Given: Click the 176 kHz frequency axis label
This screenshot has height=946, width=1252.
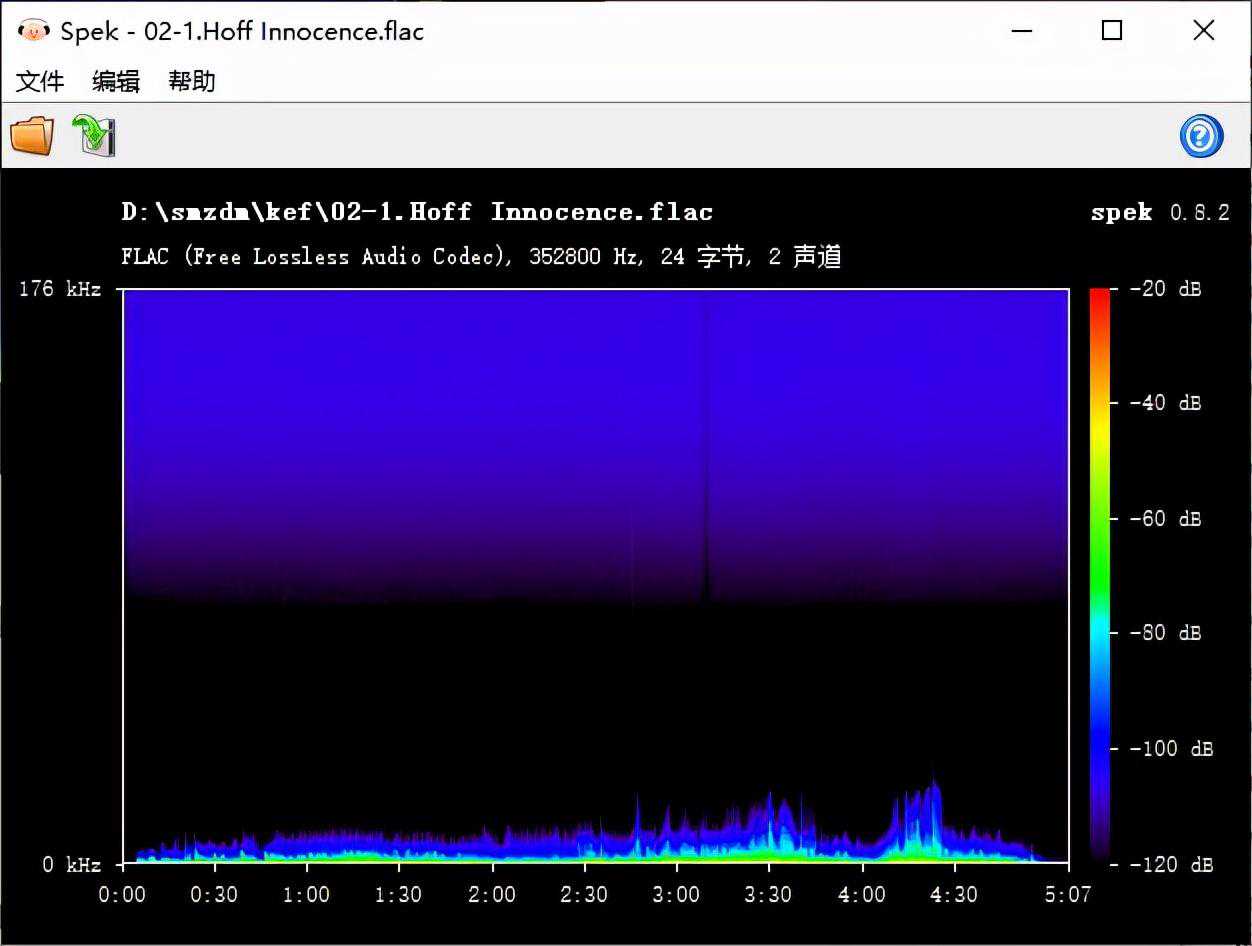Looking at the screenshot, I should click(60, 290).
